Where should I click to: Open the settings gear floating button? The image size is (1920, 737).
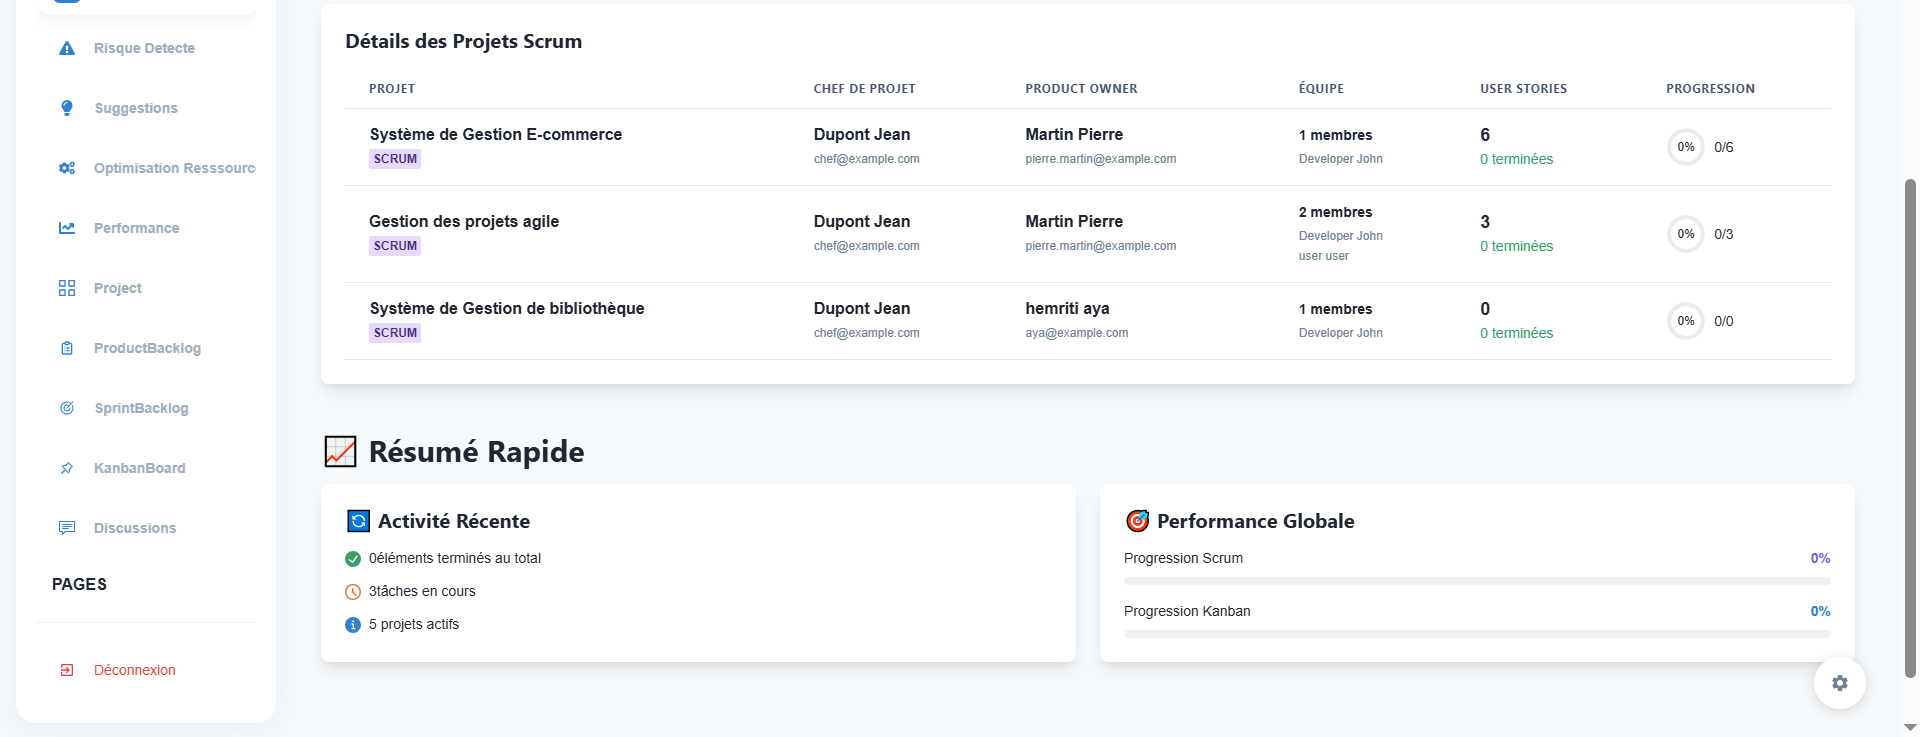click(1840, 683)
